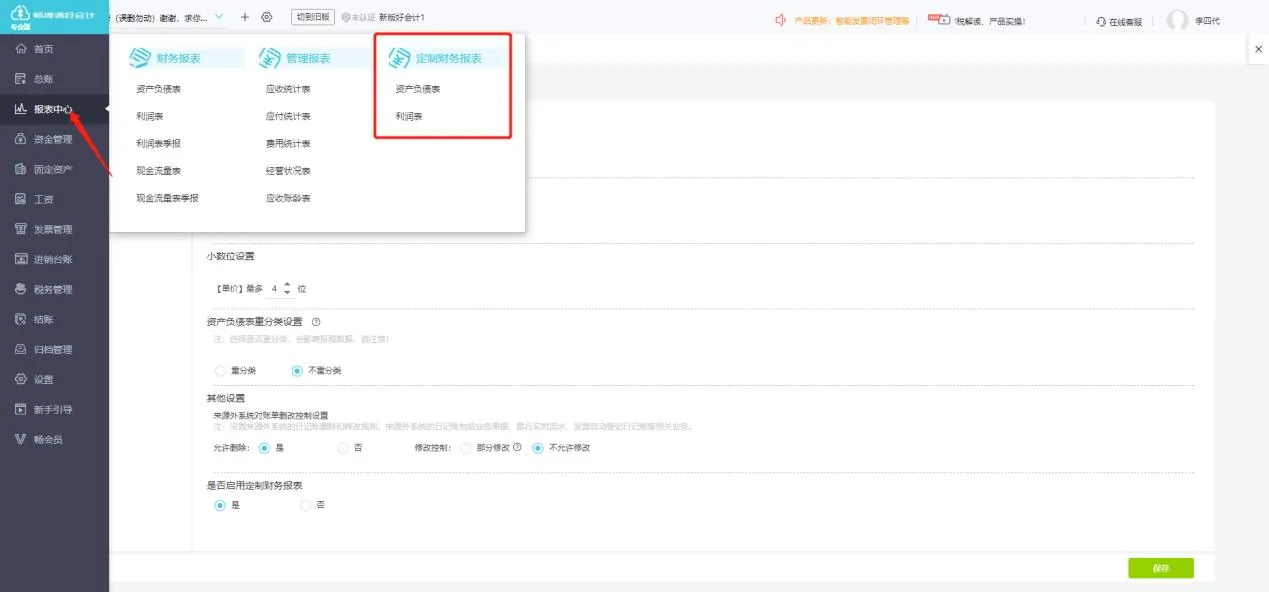1269x592 pixels.
Task: Open the 总账 general ledger icon
Action: (x=20, y=79)
